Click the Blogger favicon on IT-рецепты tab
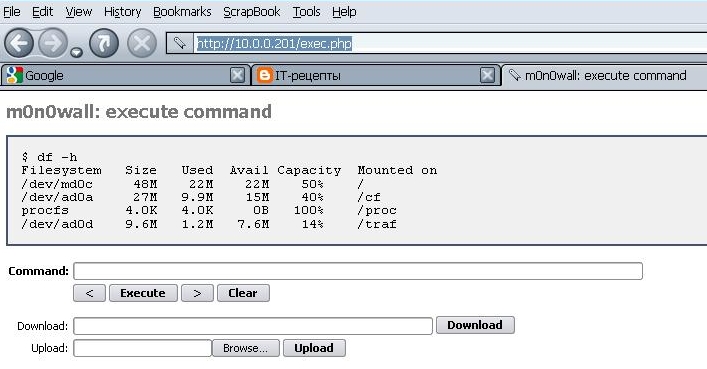 [265, 75]
